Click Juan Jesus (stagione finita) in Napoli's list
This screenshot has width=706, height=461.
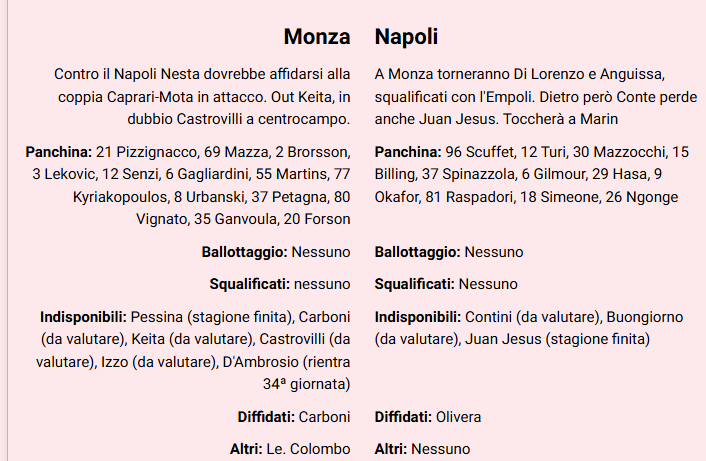558,339
